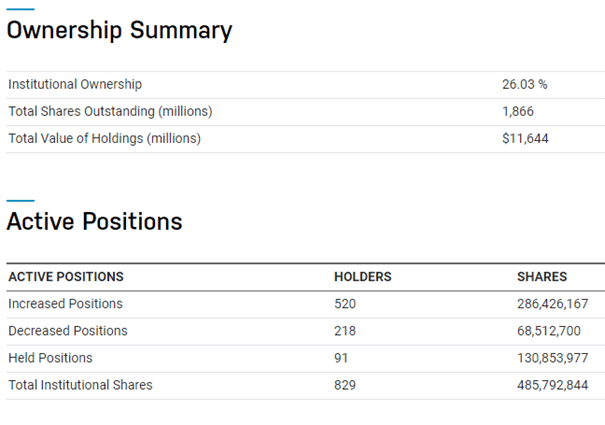Click the $11,644 holdings value
605x425 pixels.
pyautogui.click(x=525, y=139)
